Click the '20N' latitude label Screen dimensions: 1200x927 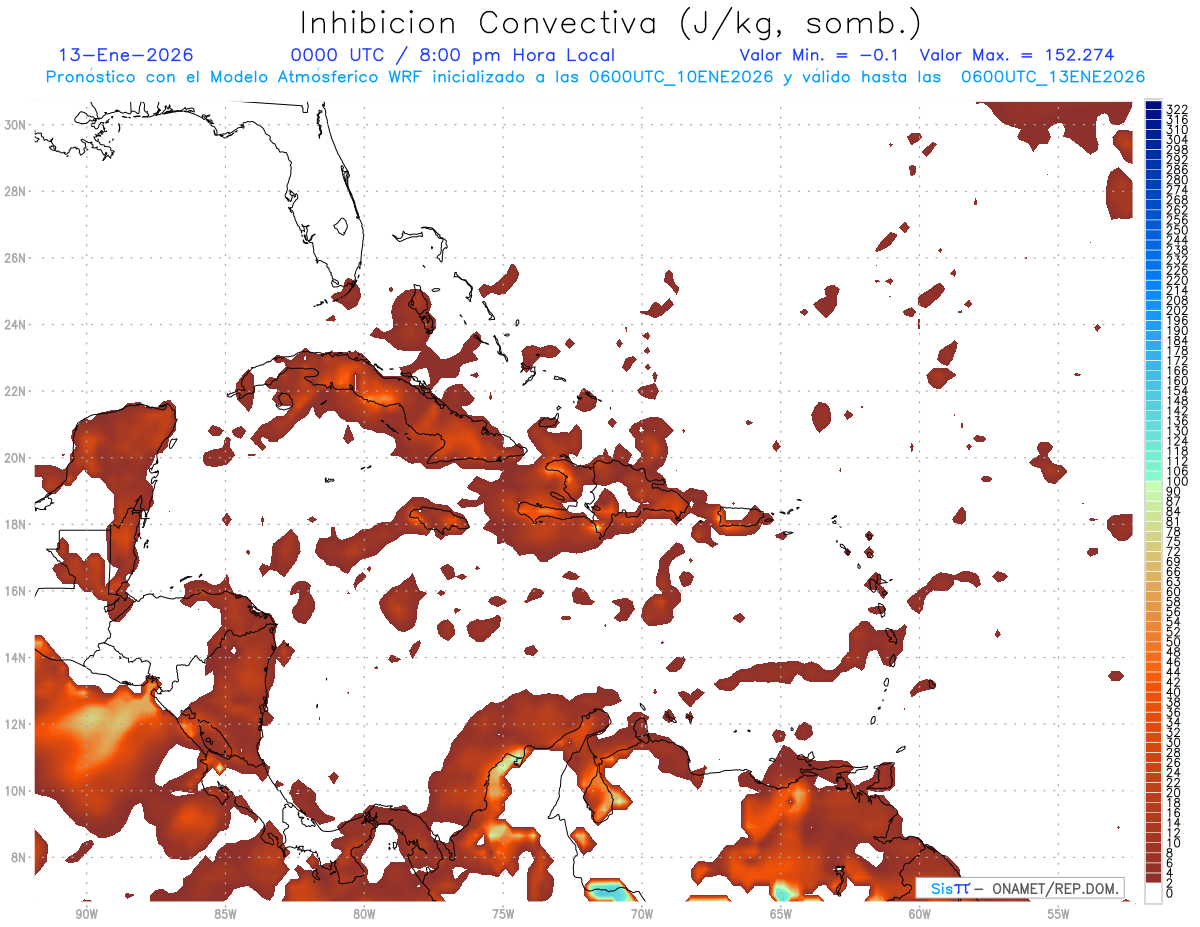17,458
